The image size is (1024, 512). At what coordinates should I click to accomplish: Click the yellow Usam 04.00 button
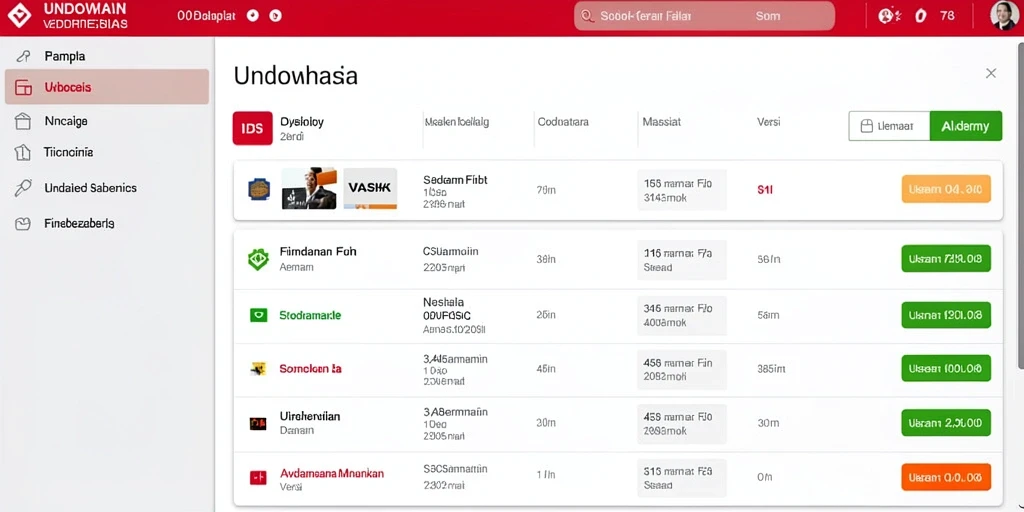coord(946,189)
